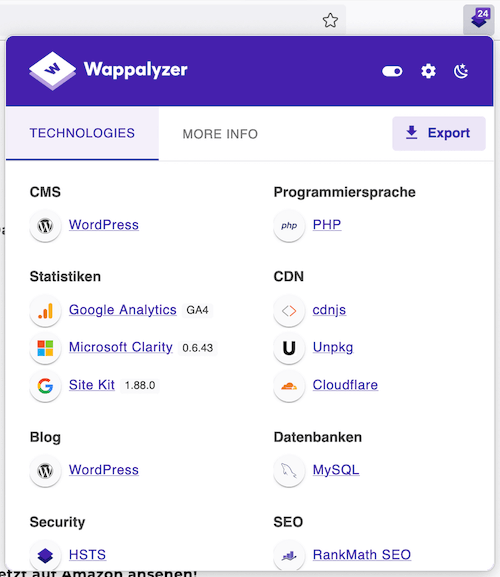Click the MySQL dolphin icon
The image size is (500, 577).
click(x=289, y=471)
